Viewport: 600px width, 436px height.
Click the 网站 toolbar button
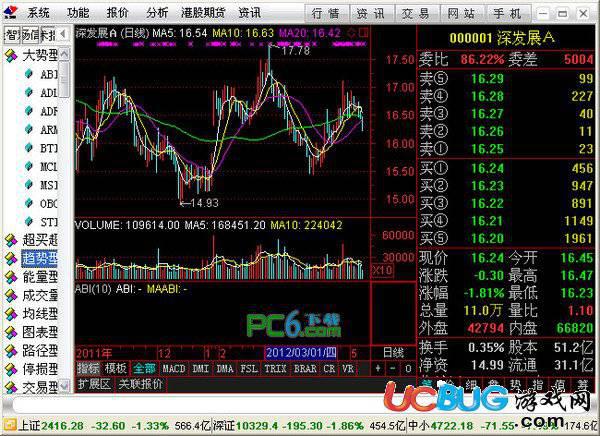pos(461,14)
